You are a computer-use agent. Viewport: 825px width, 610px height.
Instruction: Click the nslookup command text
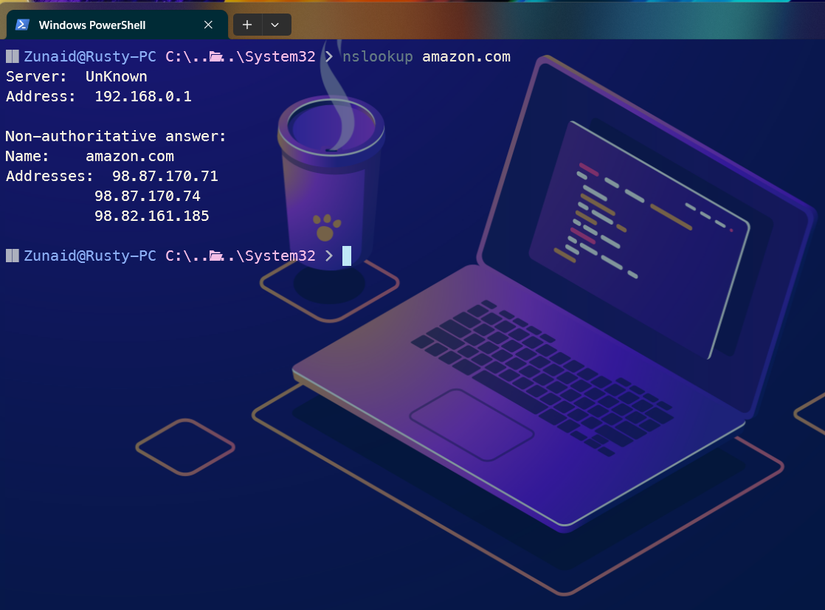[377, 56]
